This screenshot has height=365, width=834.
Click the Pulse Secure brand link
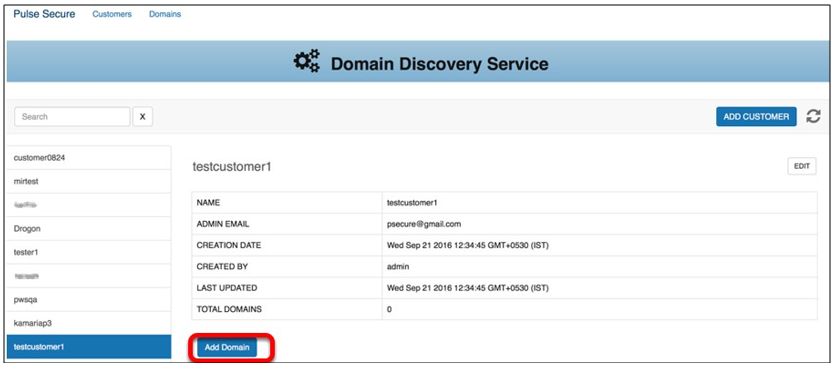pyautogui.click(x=44, y=14)
